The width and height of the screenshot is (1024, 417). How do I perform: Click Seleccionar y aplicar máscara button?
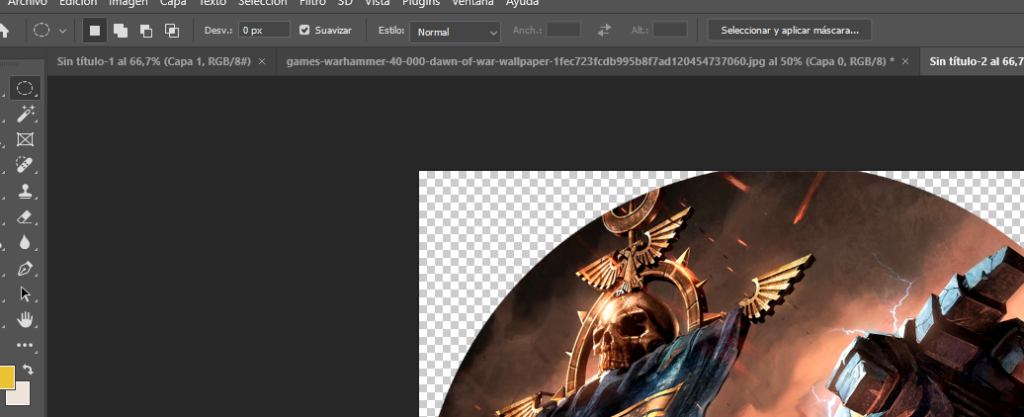pyautogui.click(x=789, y=31)
